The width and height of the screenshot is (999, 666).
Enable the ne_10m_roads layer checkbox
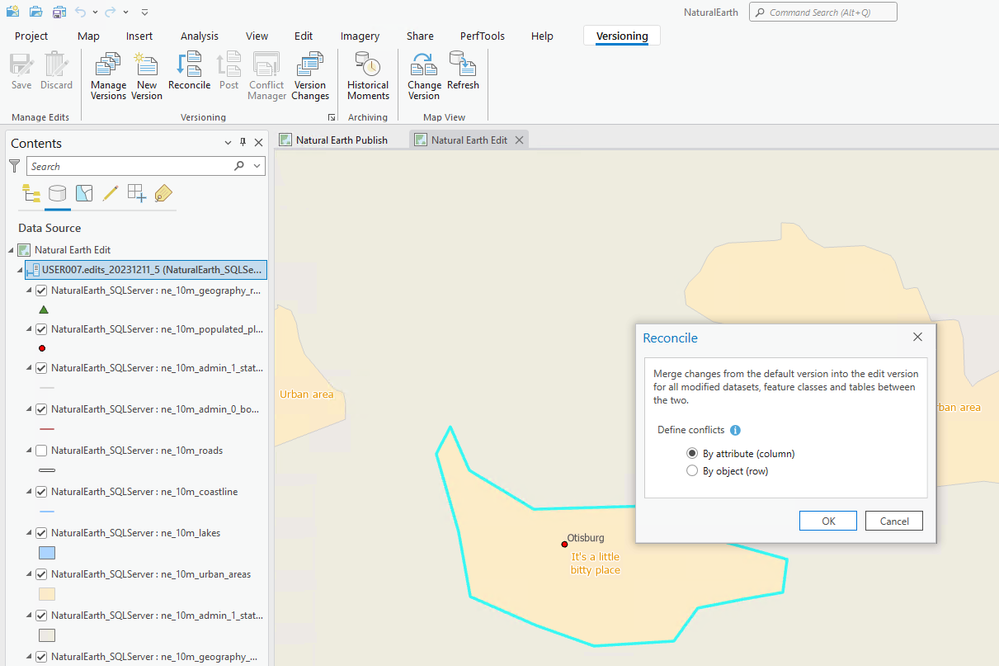42,451
